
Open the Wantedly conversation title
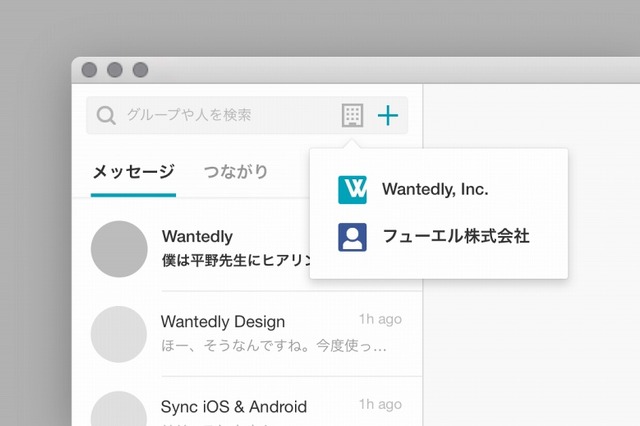coord(197,236)
